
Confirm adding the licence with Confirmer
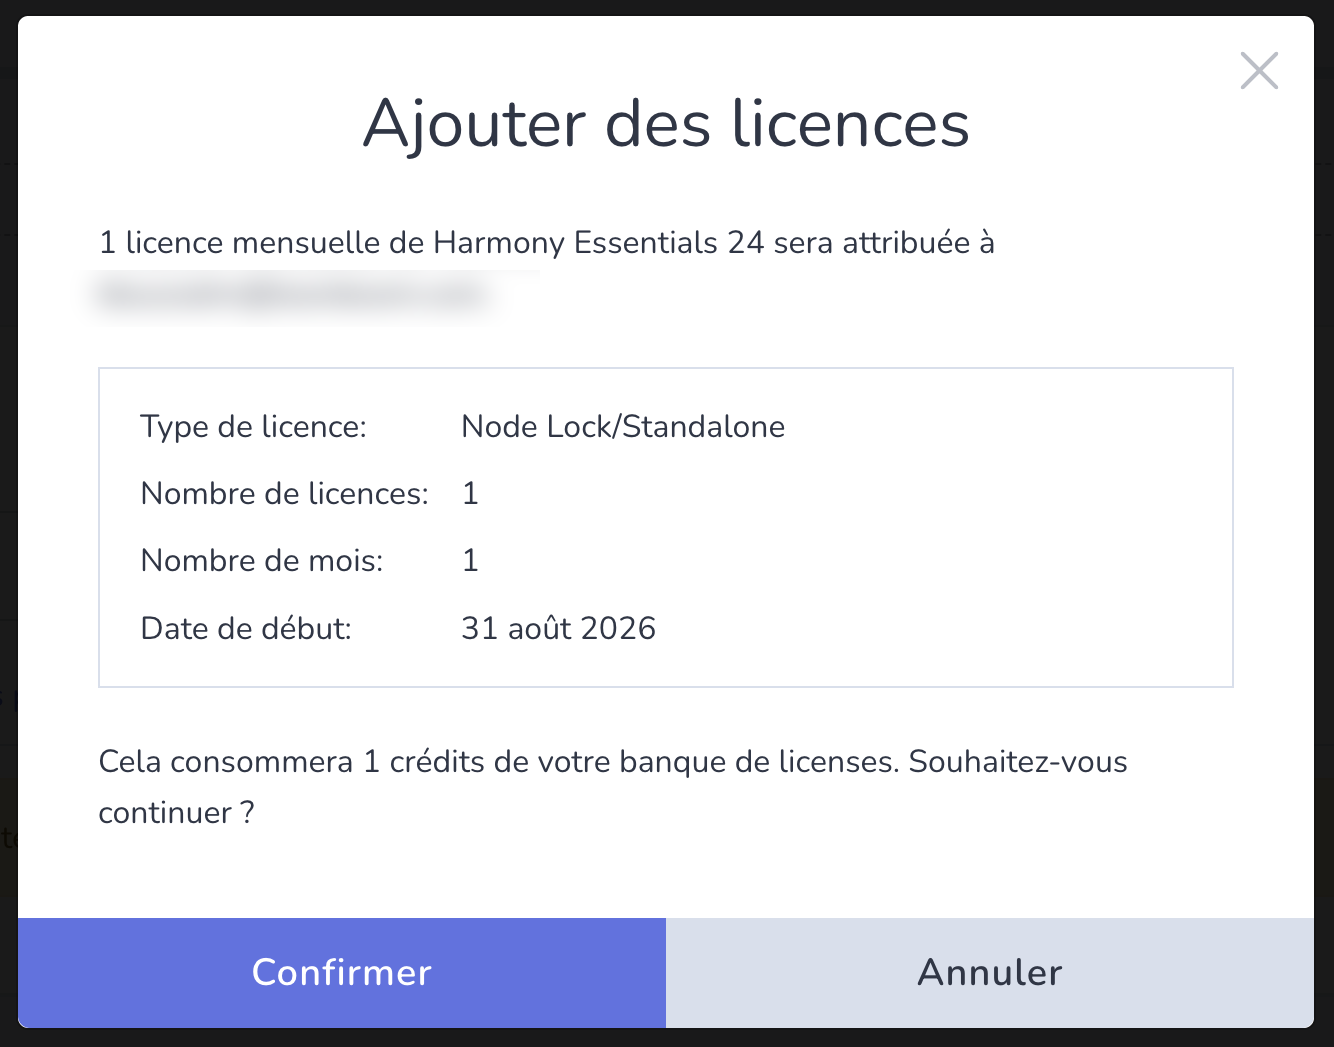click(342, 972)
